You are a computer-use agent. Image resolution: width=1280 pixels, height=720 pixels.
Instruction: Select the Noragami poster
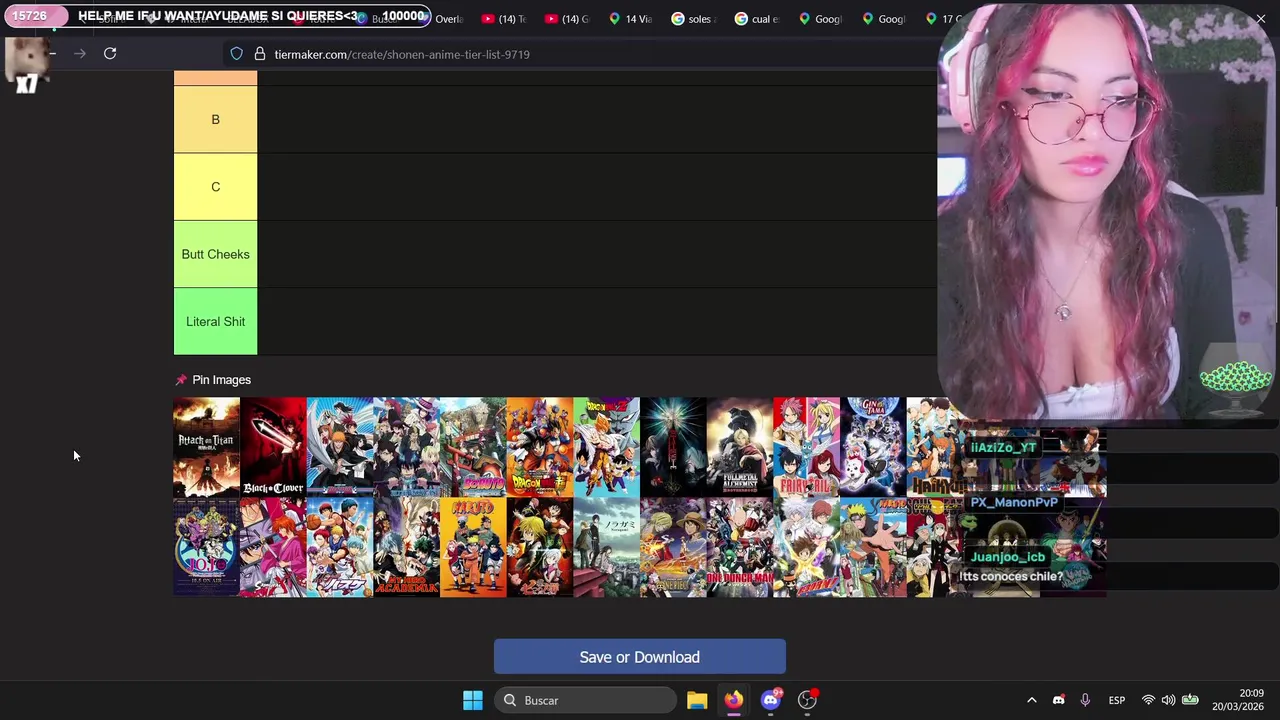coord(606,547)
